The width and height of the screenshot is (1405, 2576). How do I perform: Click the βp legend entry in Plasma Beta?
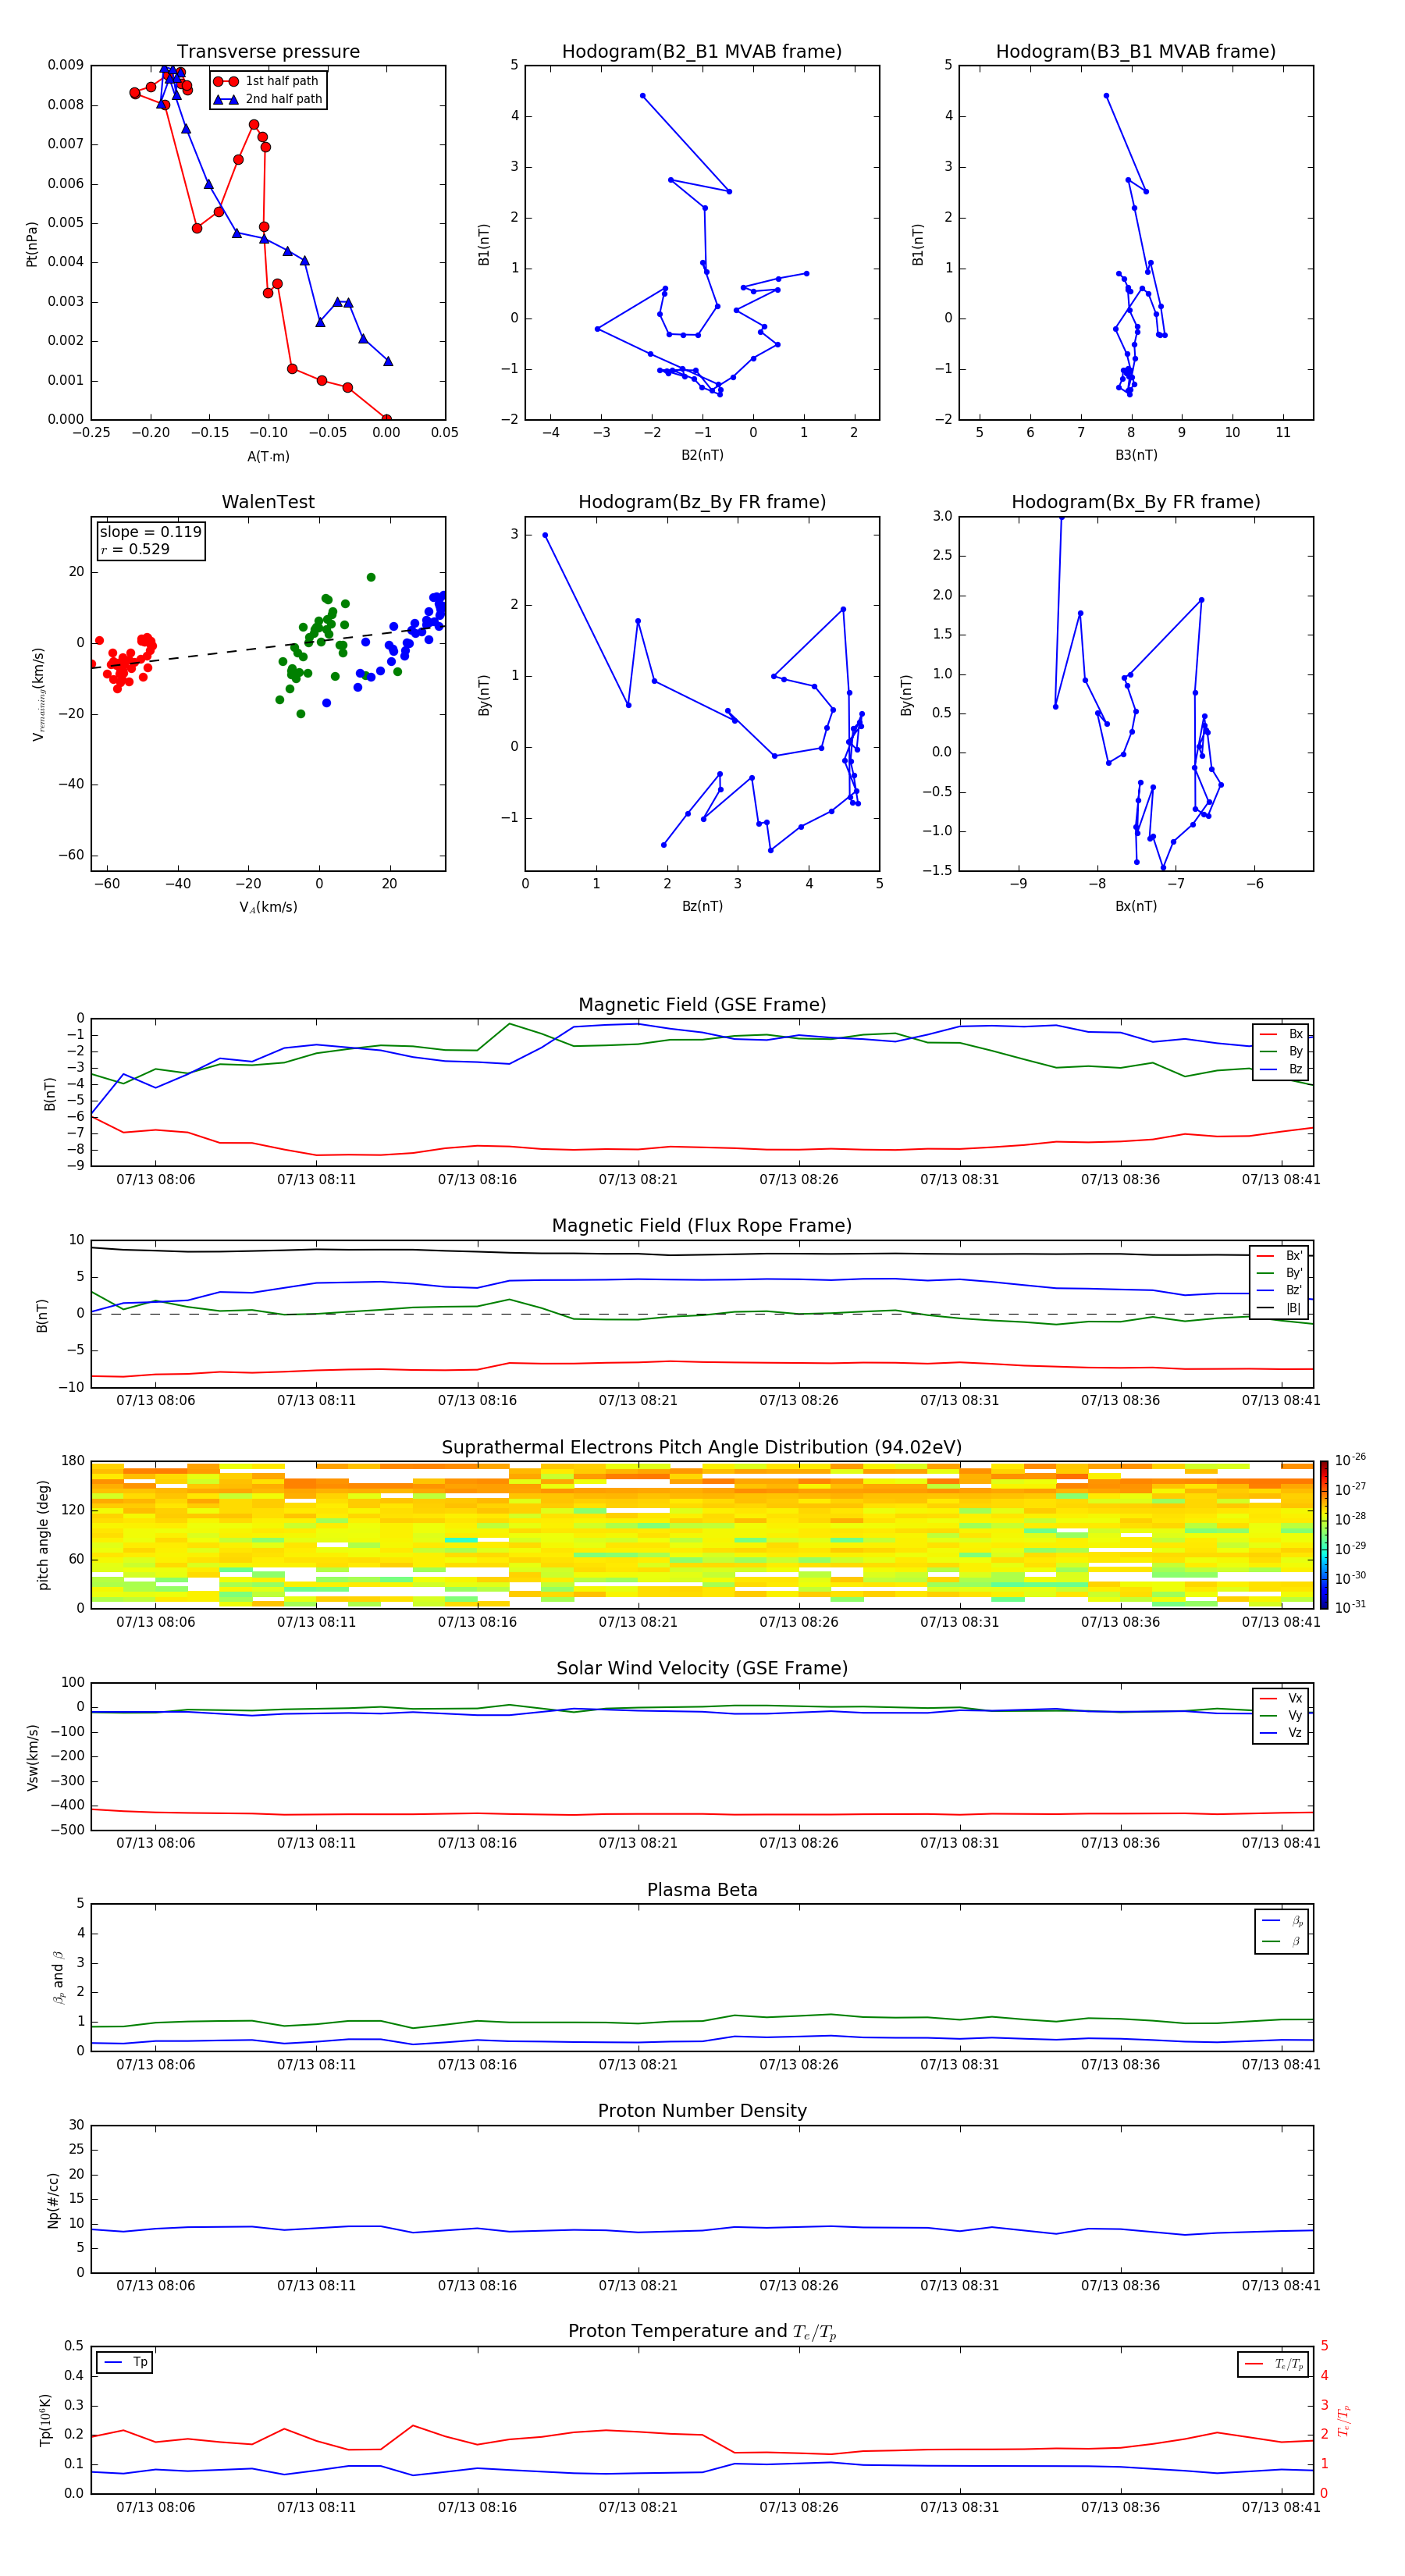click(1282, 1921)
